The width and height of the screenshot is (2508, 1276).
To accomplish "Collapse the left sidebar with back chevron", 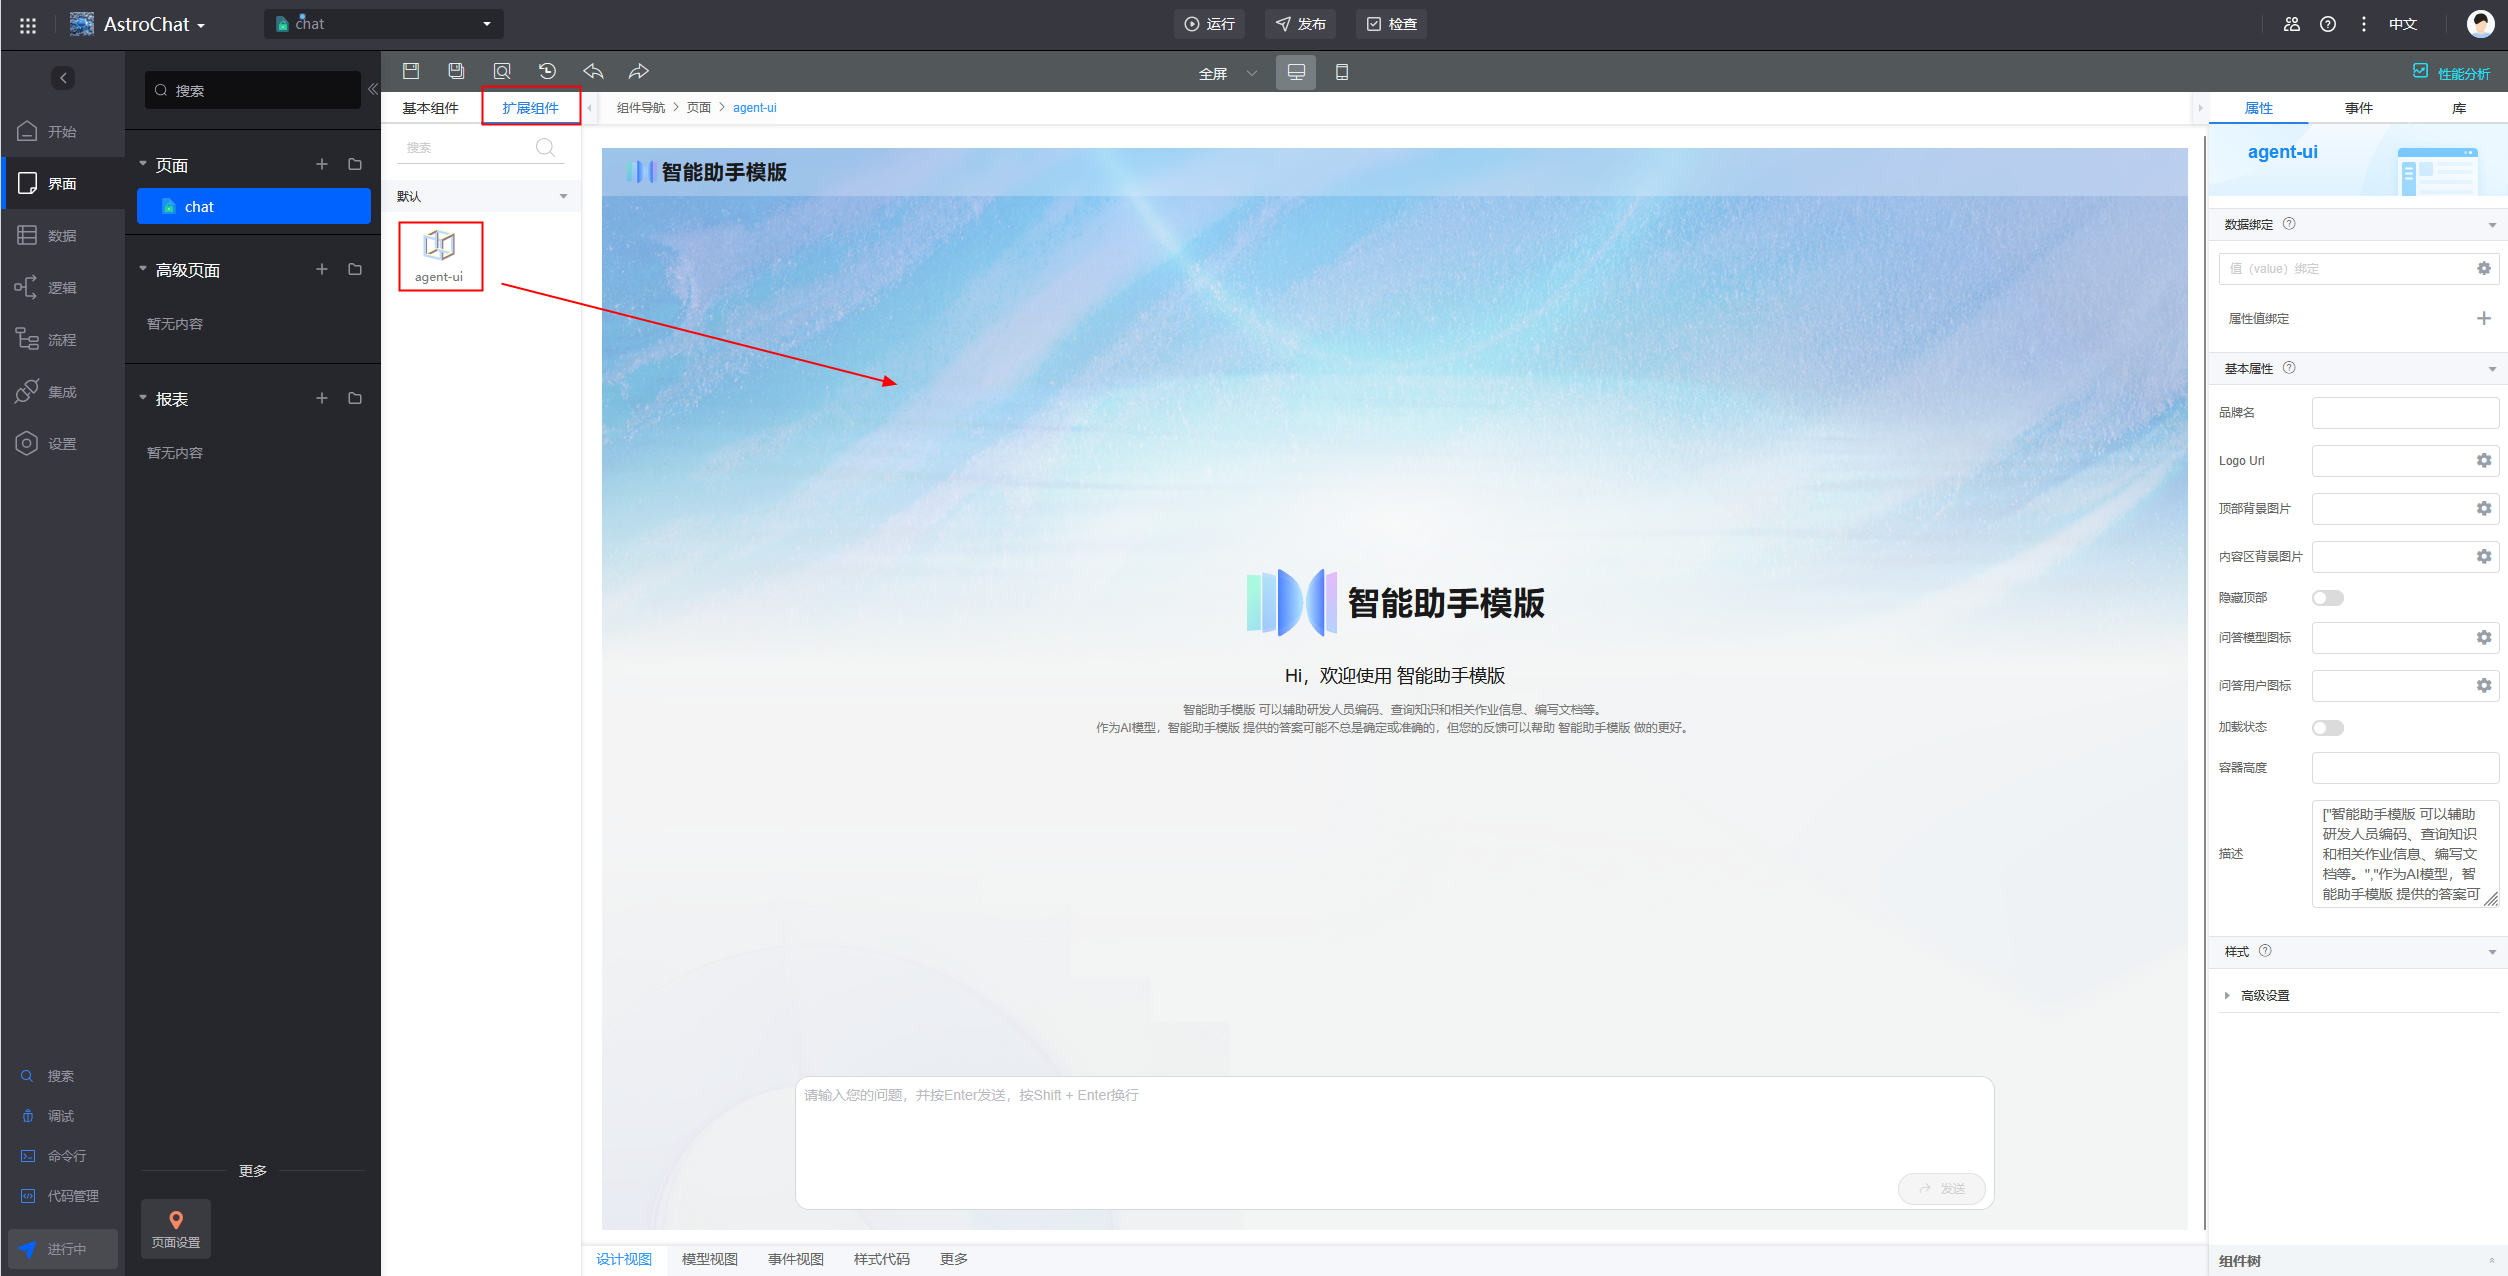I will [63, 78].
